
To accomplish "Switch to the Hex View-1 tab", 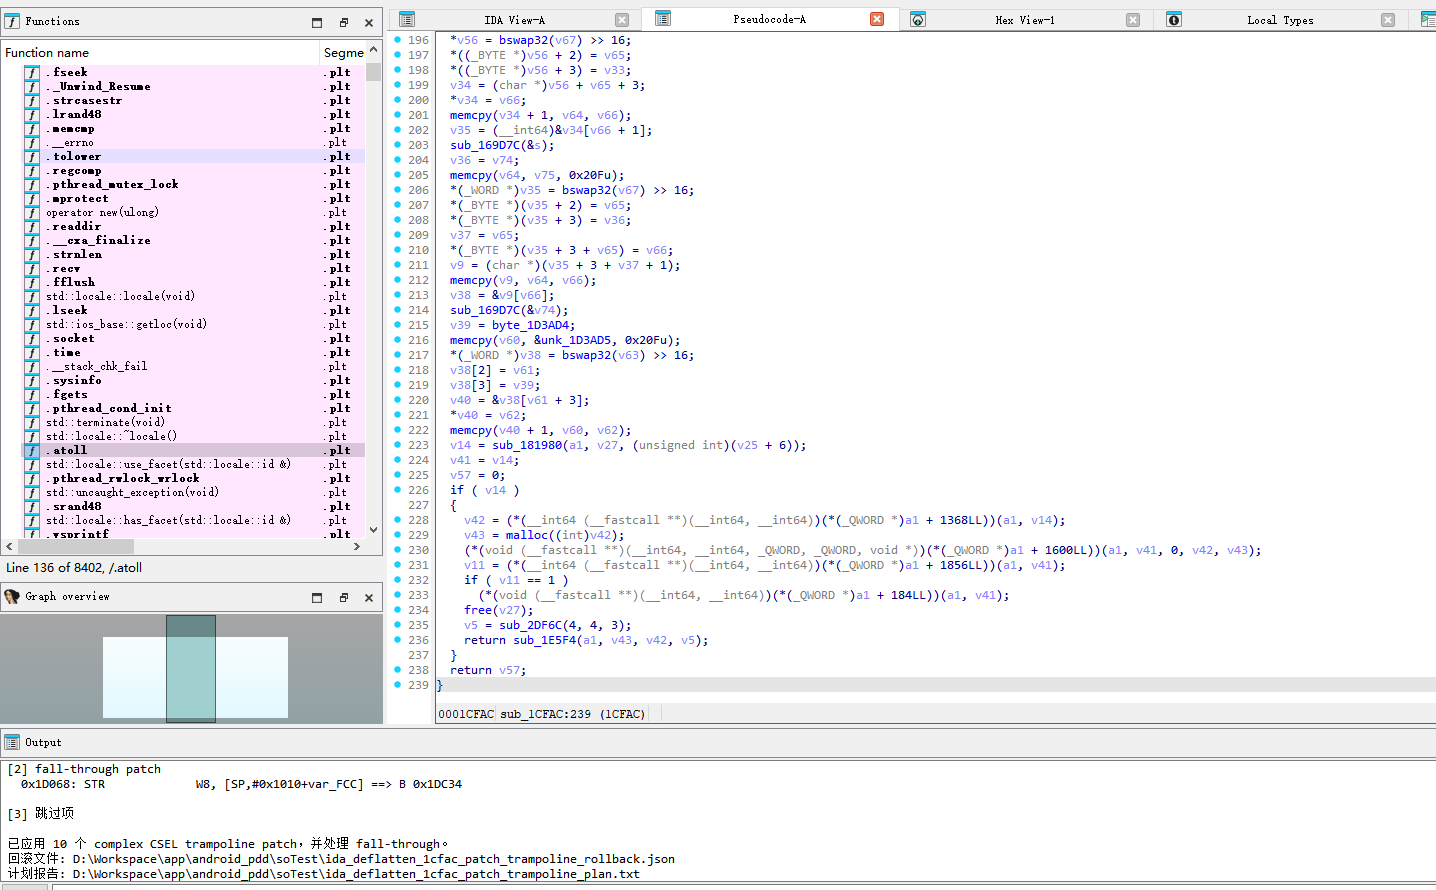I will pyautogui.click(x=1025, y=20).
